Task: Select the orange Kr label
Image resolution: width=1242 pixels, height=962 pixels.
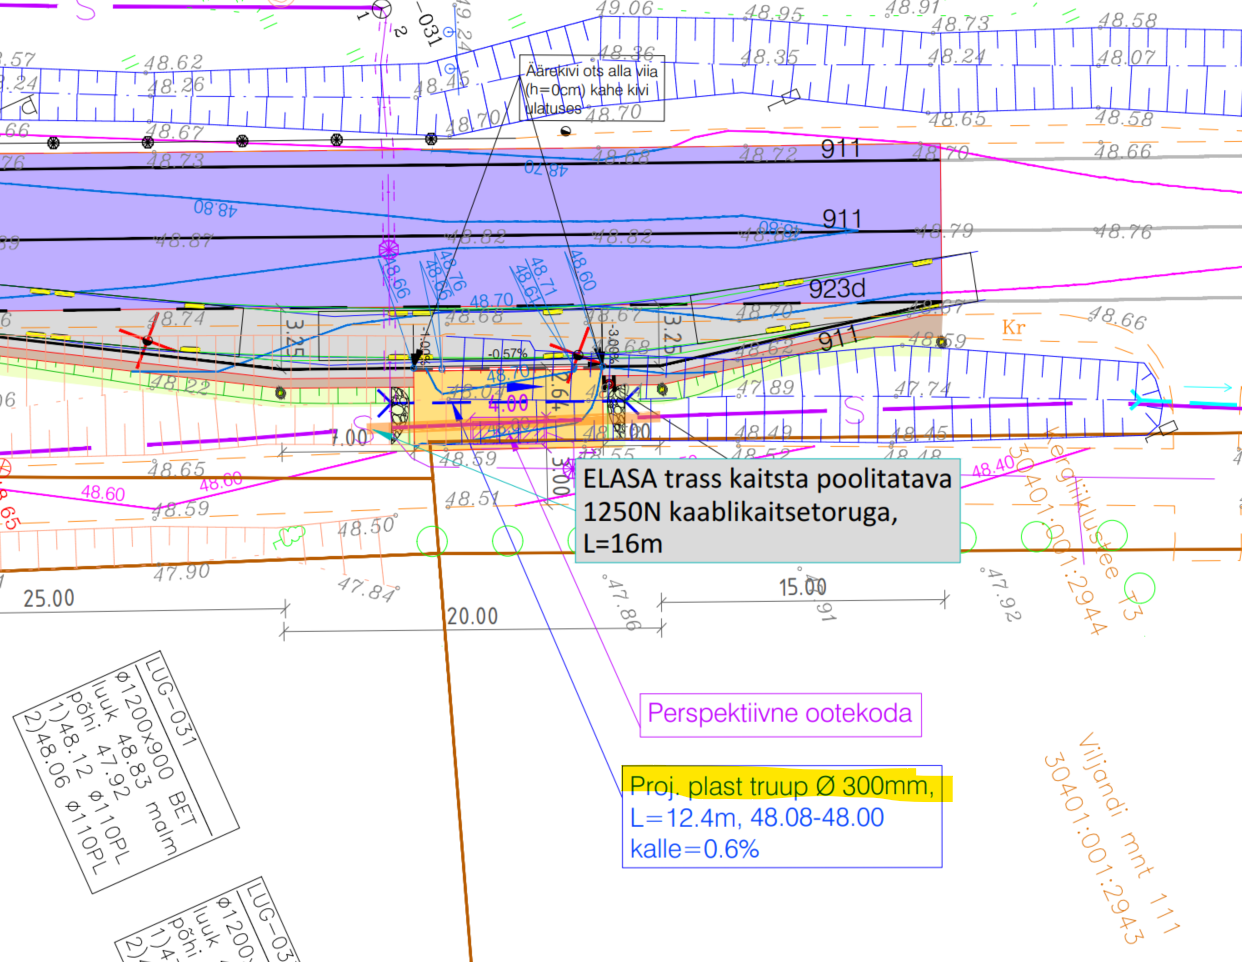Action: [x=1014, y=327]
